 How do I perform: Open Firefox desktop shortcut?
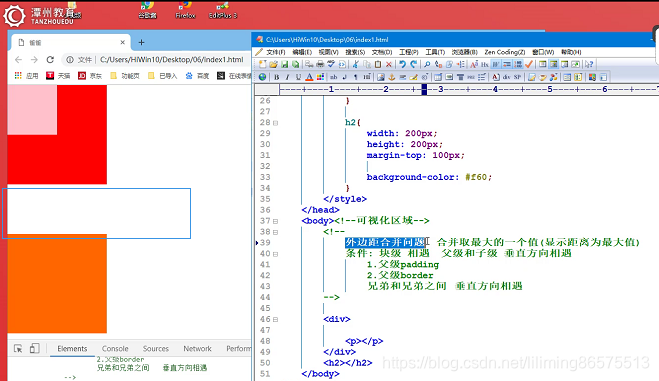[185, 10]
